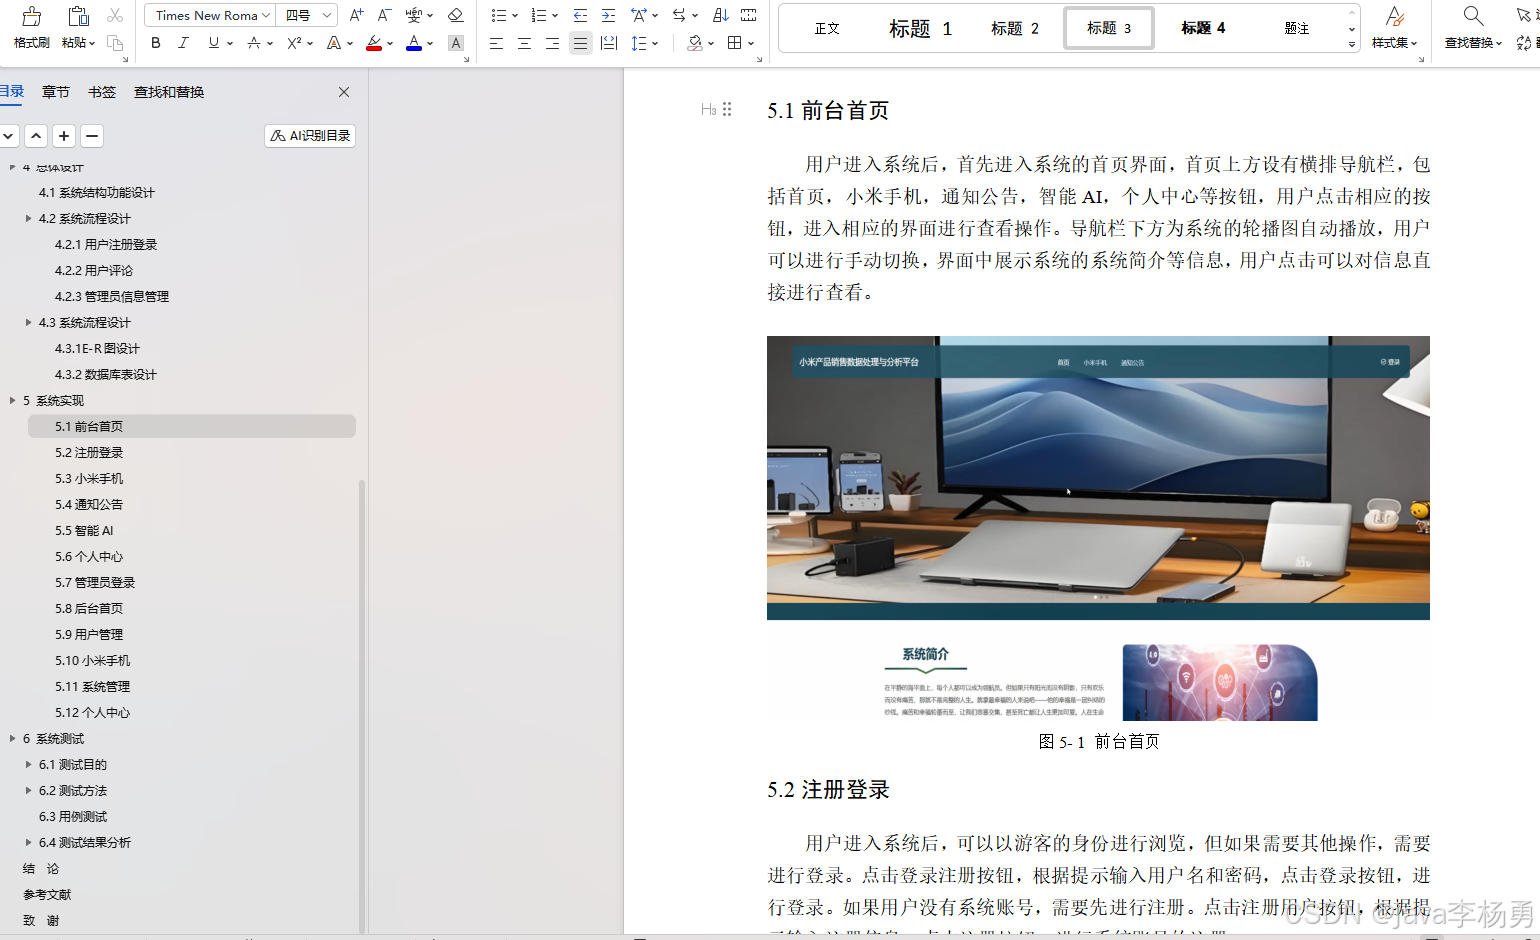Go to 5.2 注册登录 in outline
Viewport: 1540px width, 940px height.
(89, 452)
